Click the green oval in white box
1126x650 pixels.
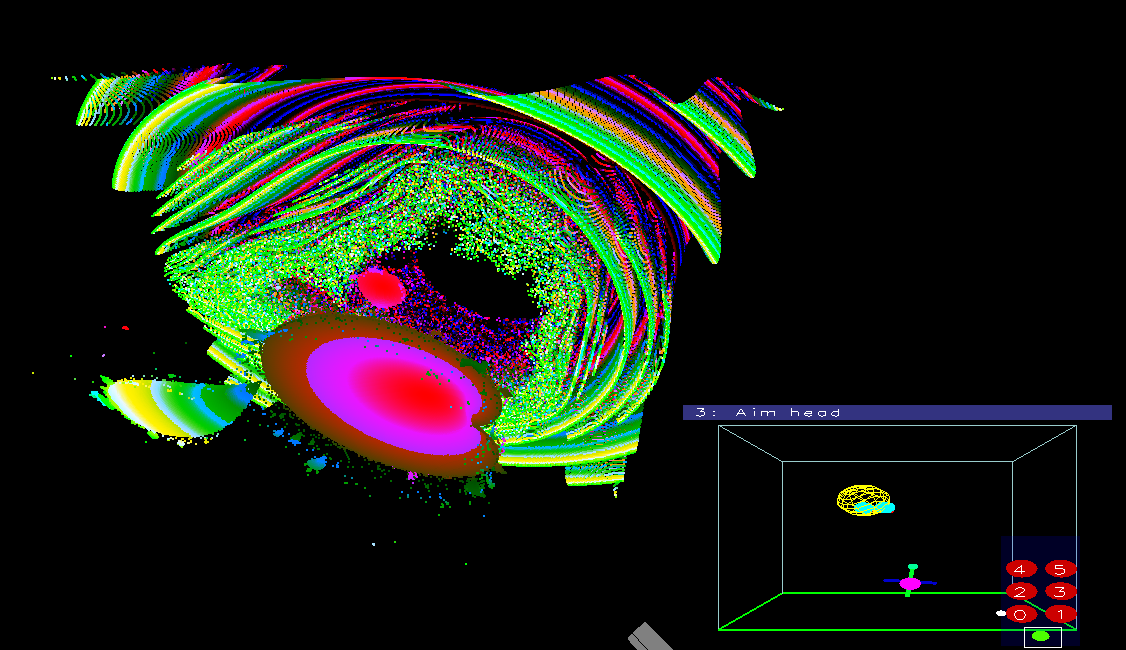[1041, 635]
